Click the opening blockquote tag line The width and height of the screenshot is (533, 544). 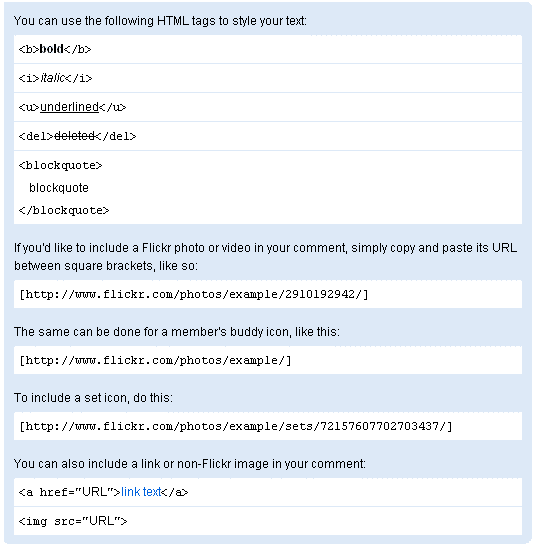click(x=61, y=165)
